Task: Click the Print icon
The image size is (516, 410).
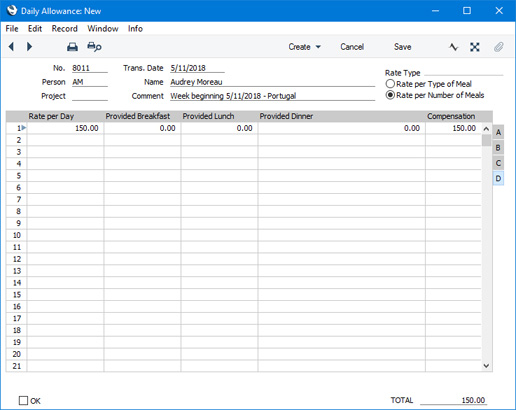Action: point(72,47)
